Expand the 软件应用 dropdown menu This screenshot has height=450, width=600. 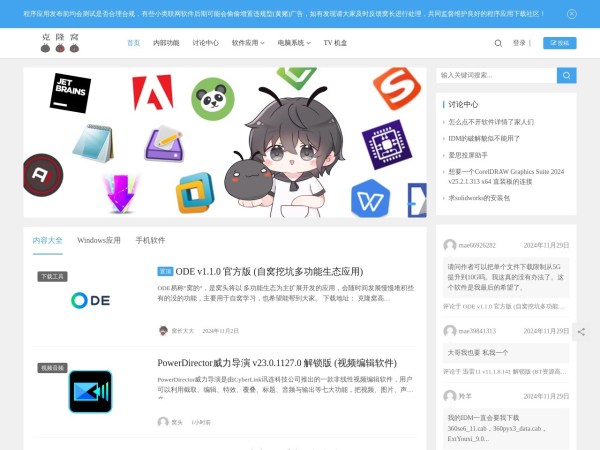(246, 43)
